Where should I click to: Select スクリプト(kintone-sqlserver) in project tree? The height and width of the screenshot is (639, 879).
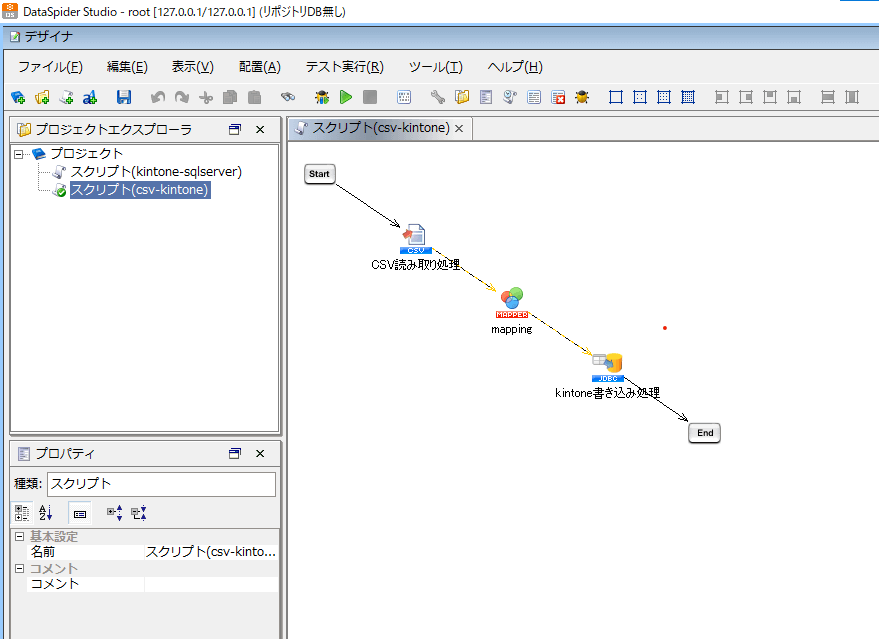pyautogui.click(x=156, y=172)
